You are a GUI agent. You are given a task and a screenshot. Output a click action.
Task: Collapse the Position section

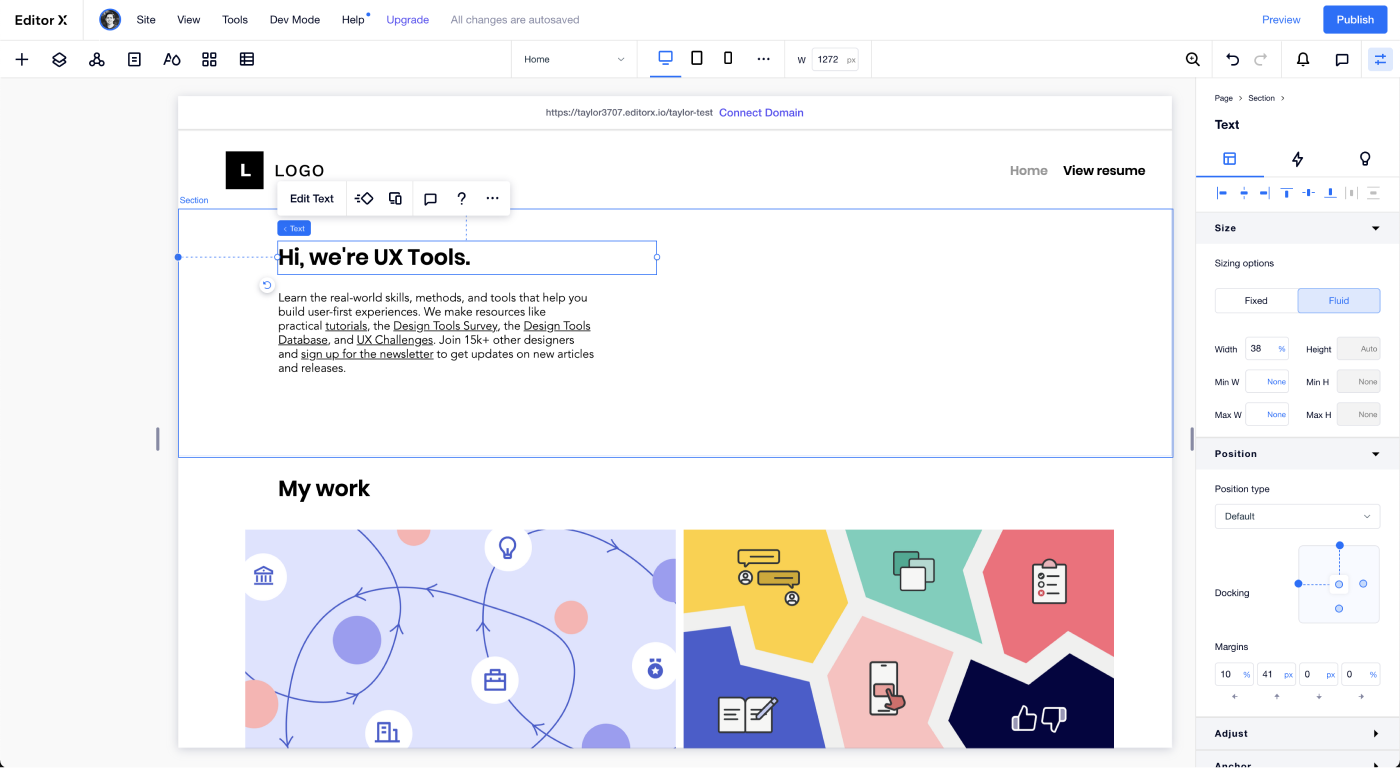[x=1376, y=454]
